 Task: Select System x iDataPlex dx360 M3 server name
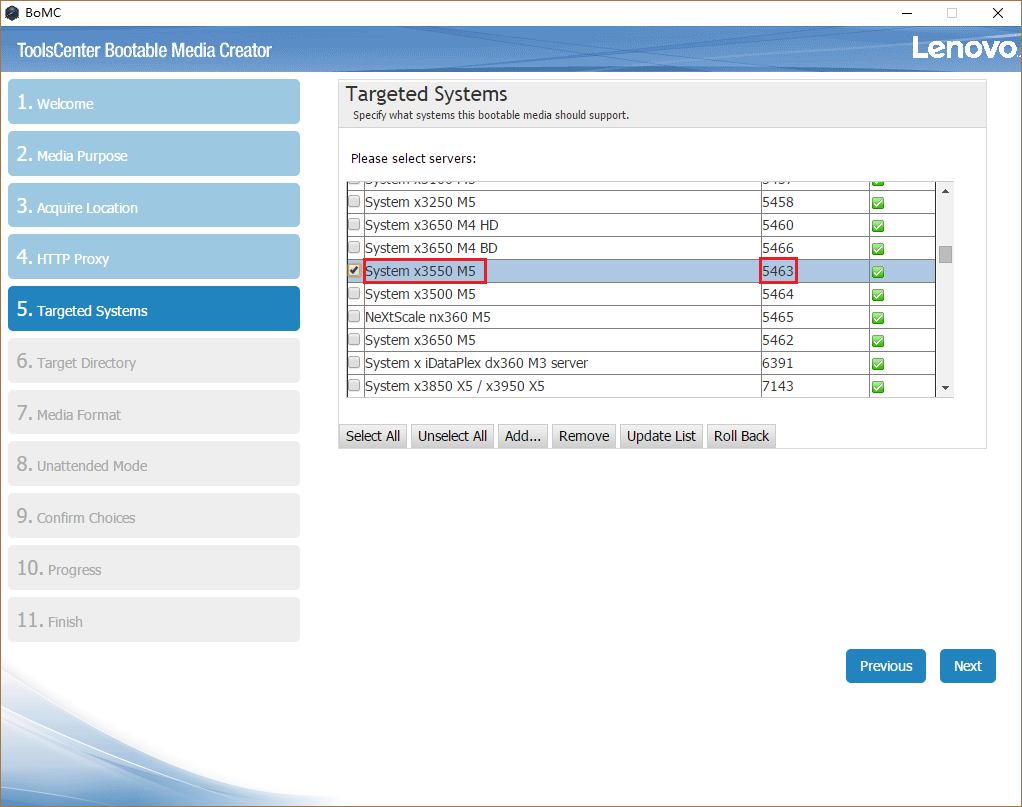click(476, 363)
